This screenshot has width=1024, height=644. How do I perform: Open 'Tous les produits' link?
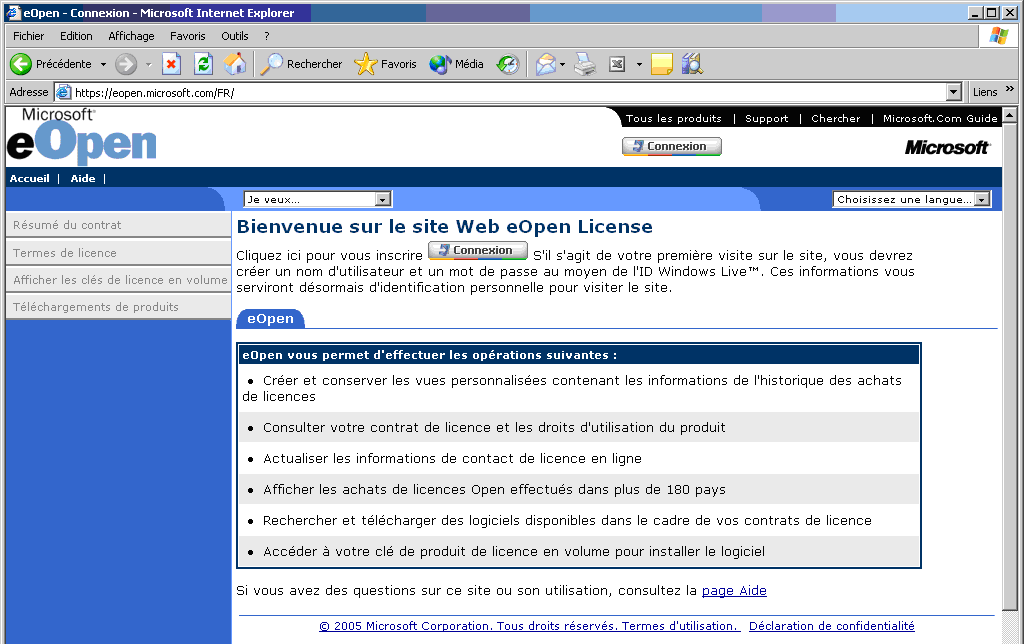point(673,118)
